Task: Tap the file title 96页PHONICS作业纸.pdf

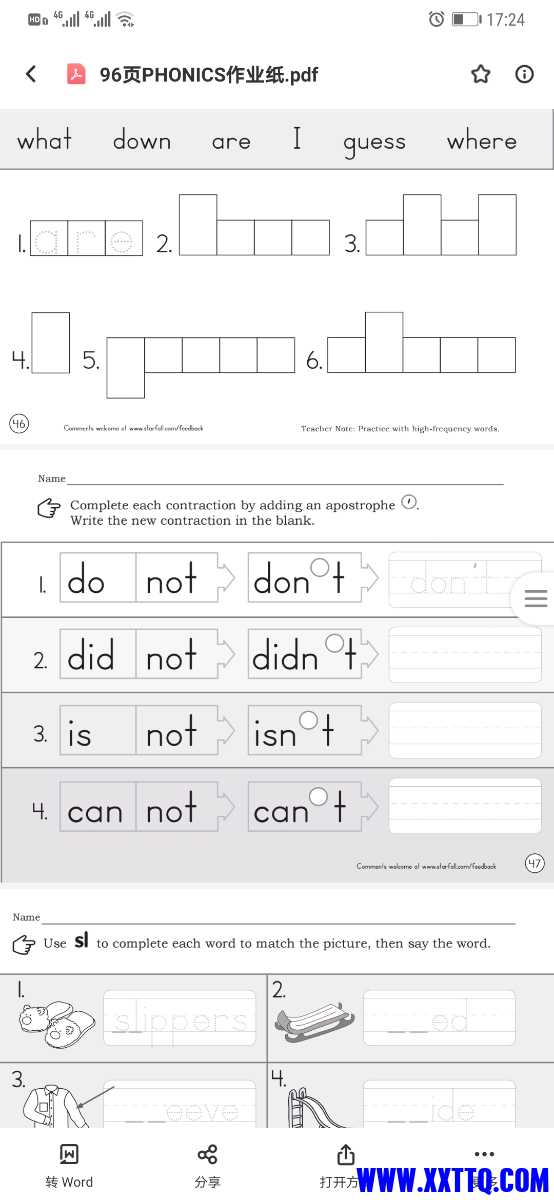Action: pyautogui.click(x=208, y=75)
